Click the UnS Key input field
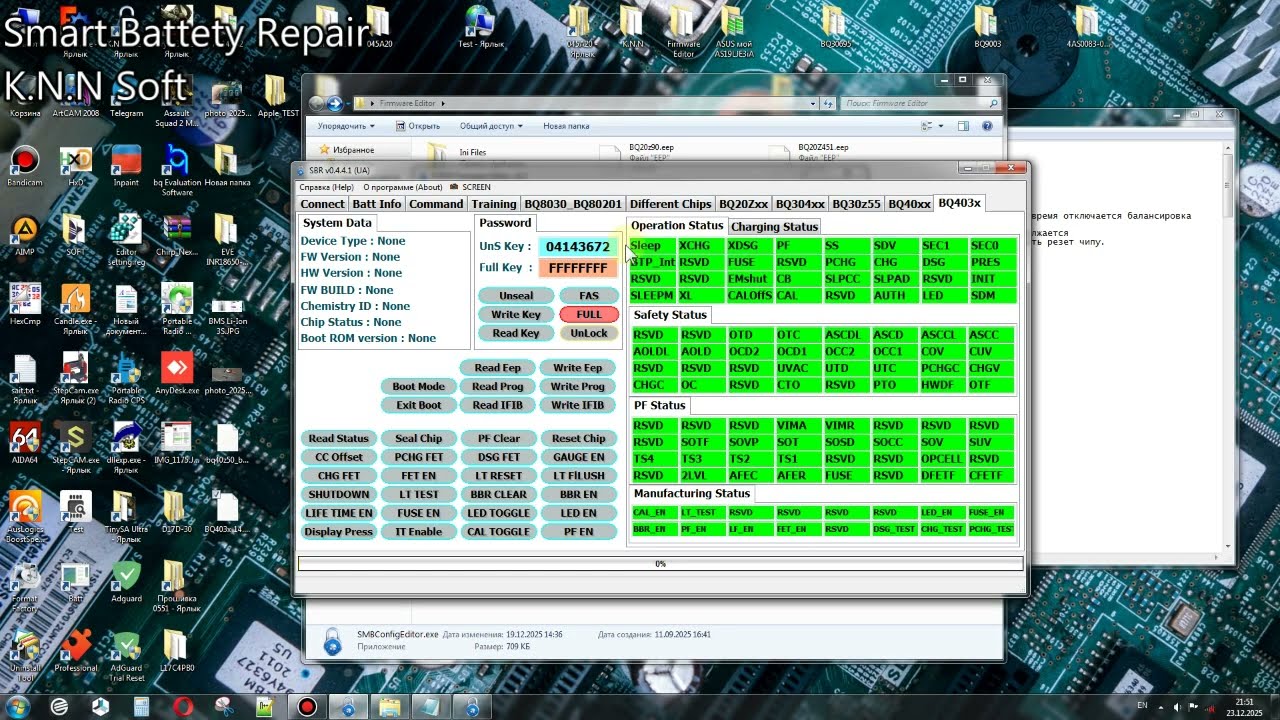The height and width of the screenshot is (720, 1280). (578, 247)
